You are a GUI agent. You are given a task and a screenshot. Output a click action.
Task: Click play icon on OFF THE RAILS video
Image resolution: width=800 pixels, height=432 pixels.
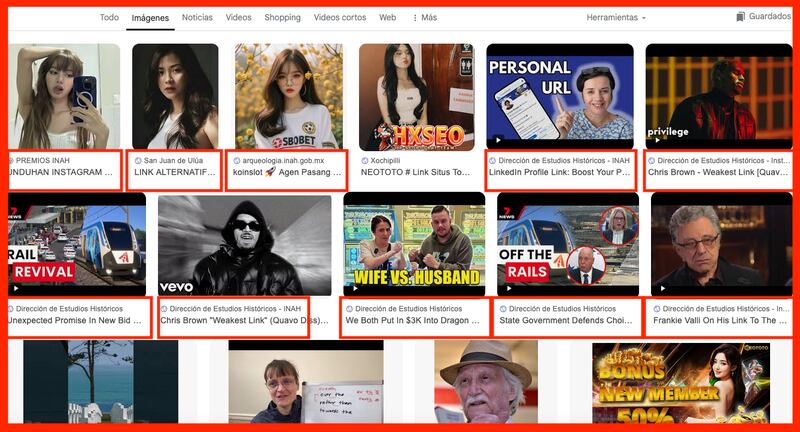pyautogui.click(x=509, y=288)
